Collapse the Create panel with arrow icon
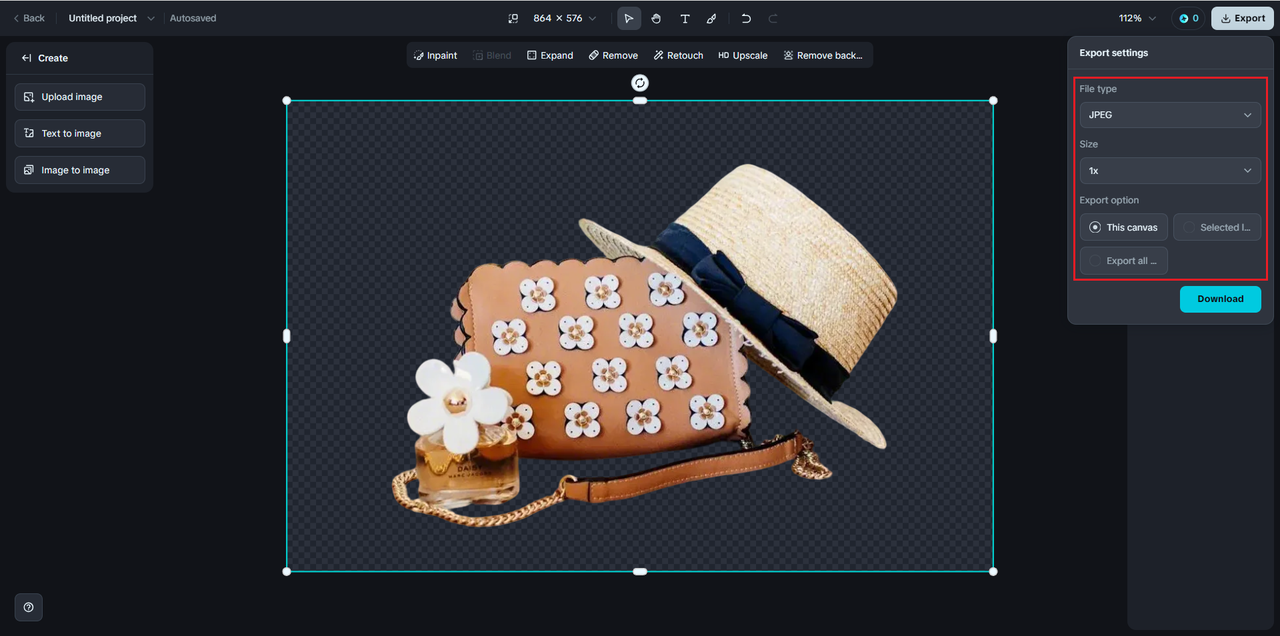 click(27, 58)
